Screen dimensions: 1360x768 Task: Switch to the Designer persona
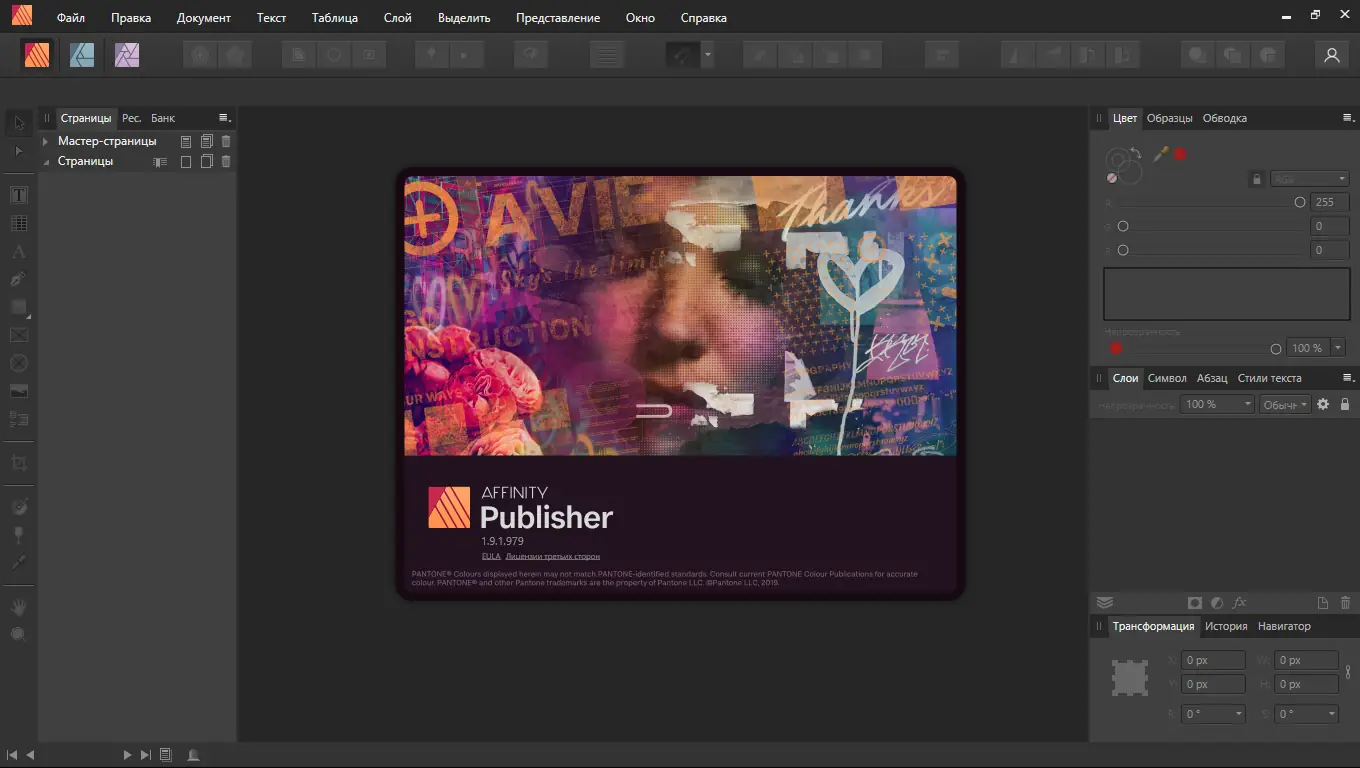point(82,55)
